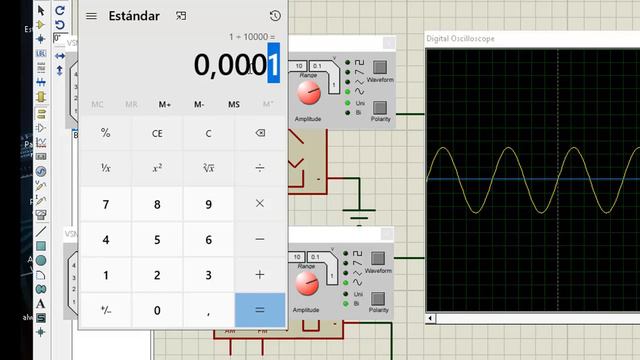The height and width of the screenshot is (360, 640).
Task: Select the Marker tool at toolbar bottom
Action: point(41,332)
